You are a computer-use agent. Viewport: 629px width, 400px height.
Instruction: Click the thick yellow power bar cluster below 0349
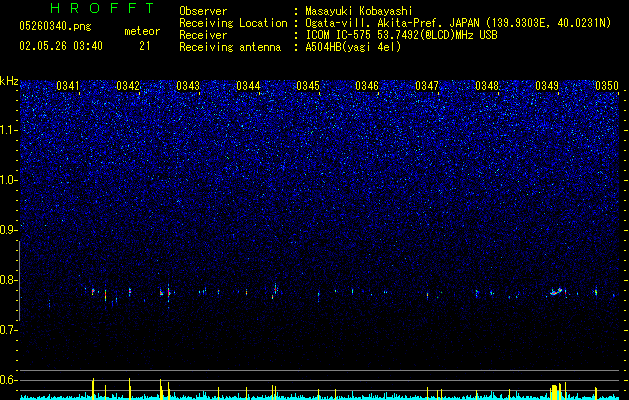[x=555, y=392]
